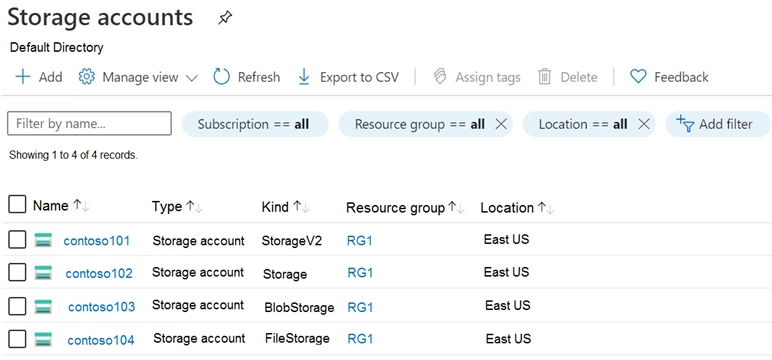Expand the Manage view chevron

click(192, 78)
